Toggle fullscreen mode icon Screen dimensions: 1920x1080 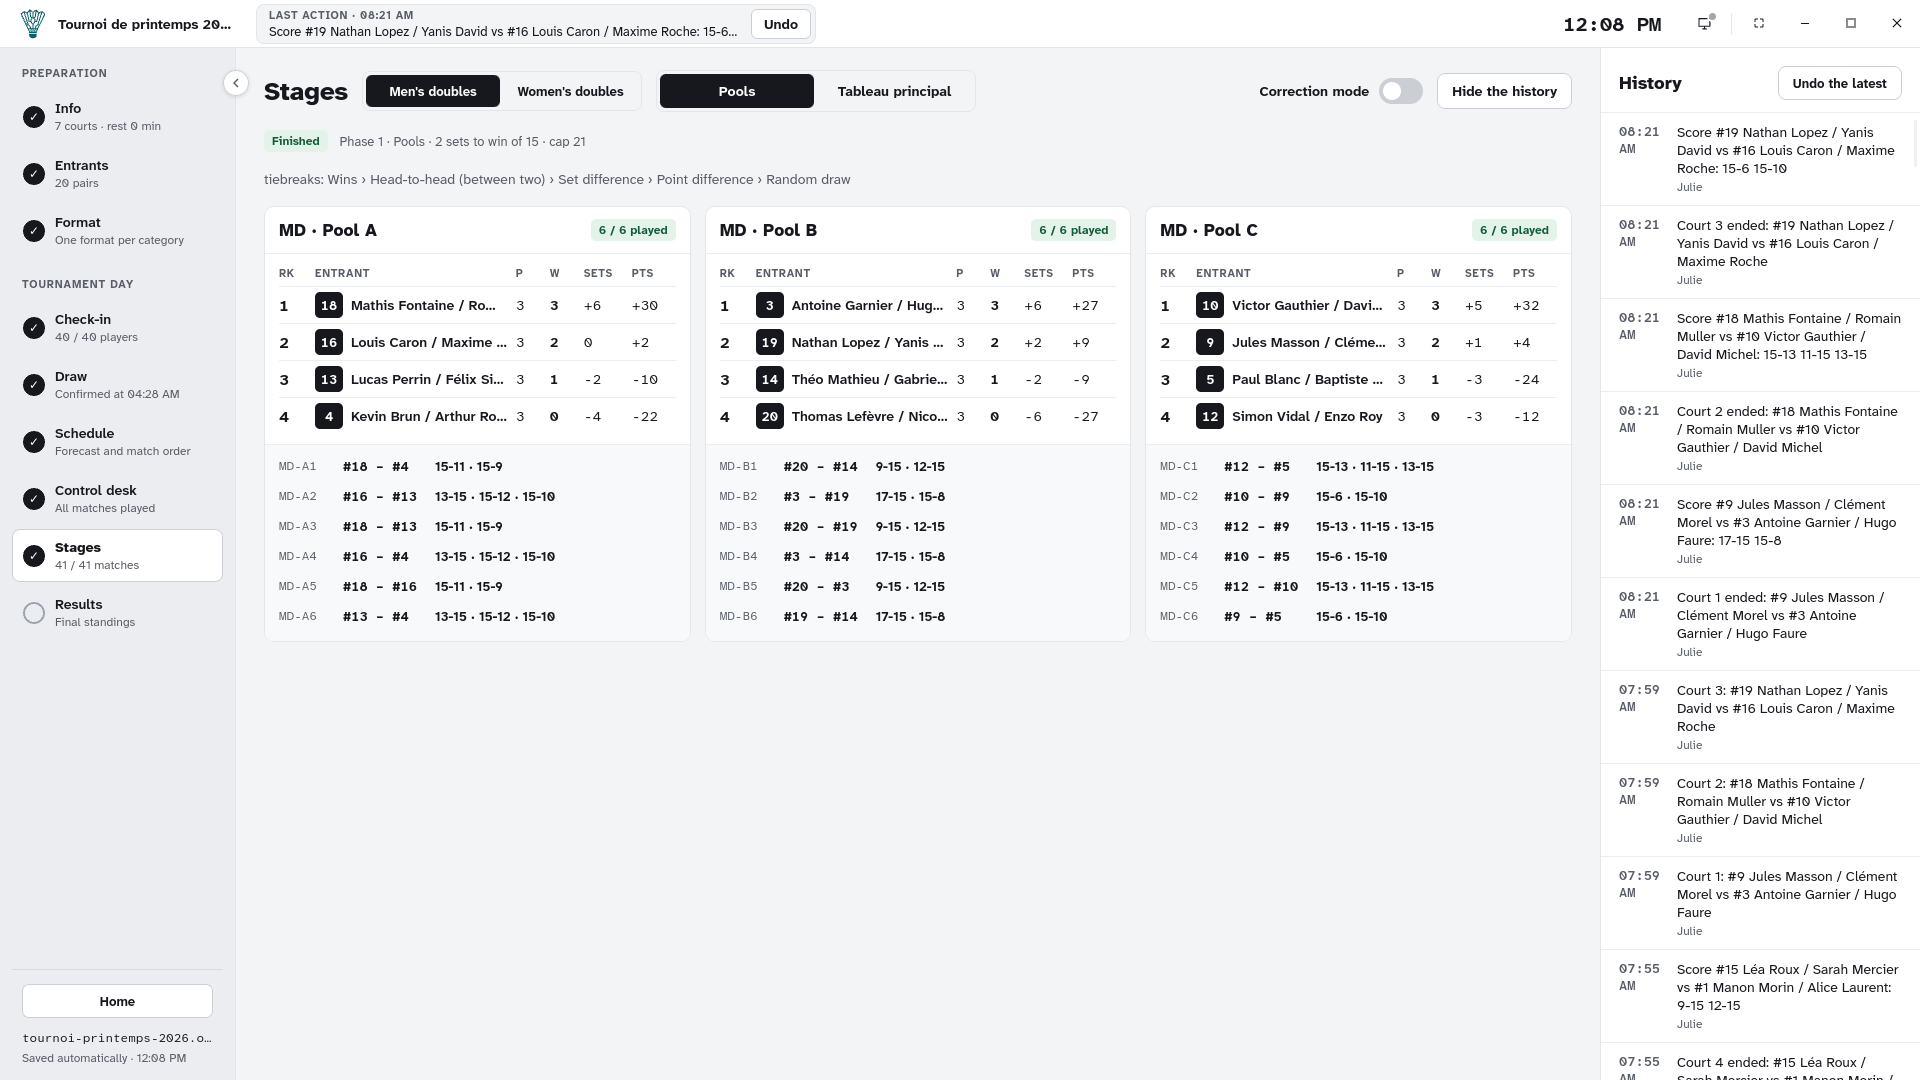coord(1759,23)
